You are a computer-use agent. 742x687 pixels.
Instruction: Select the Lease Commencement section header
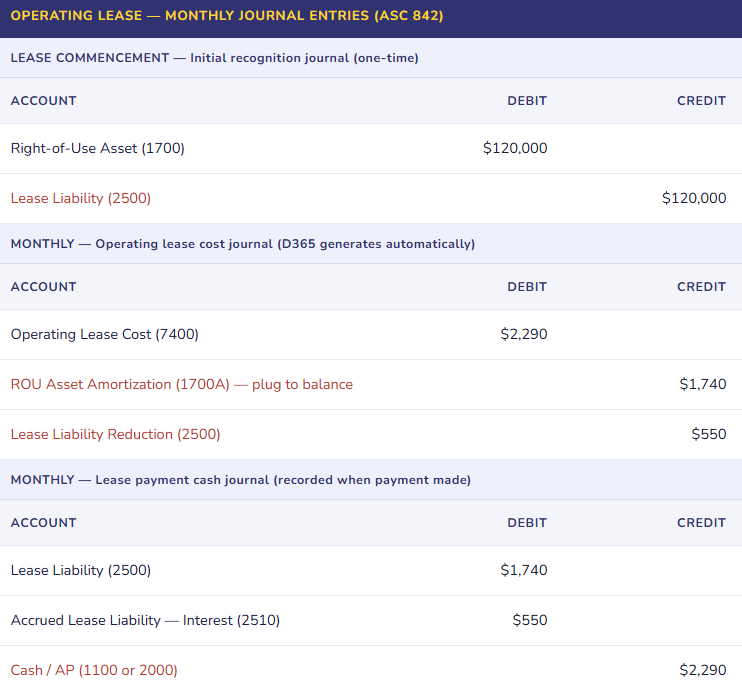[x=214, y=58]
